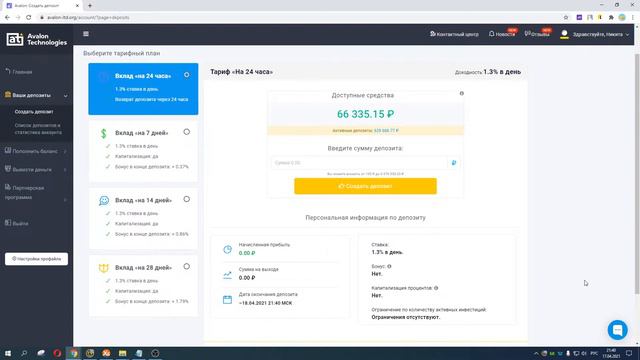Click the payout amount chart icon

point(227,275)
